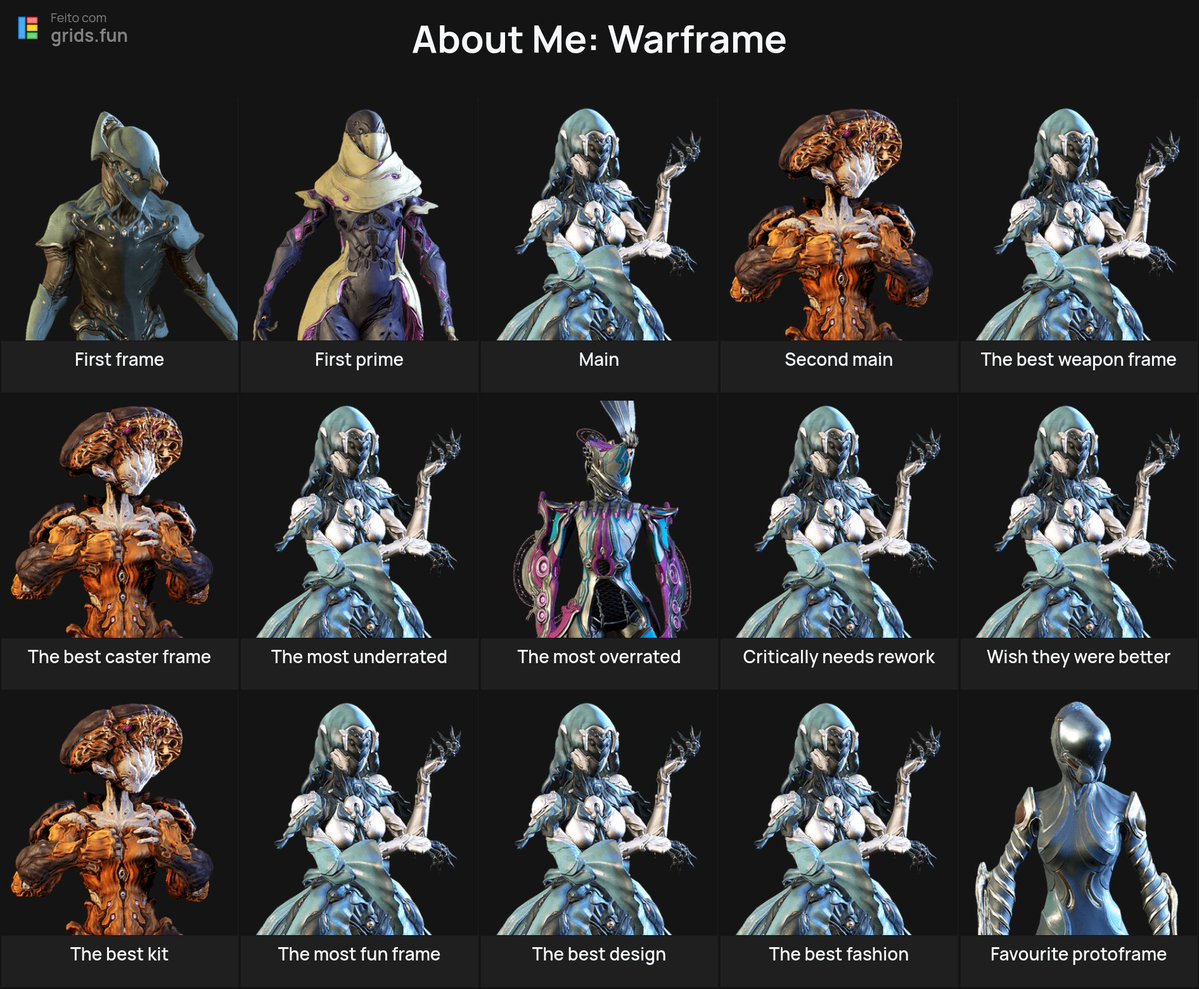
Task: Click 'Wish they were better' caption
Action: click(1078, 657)
